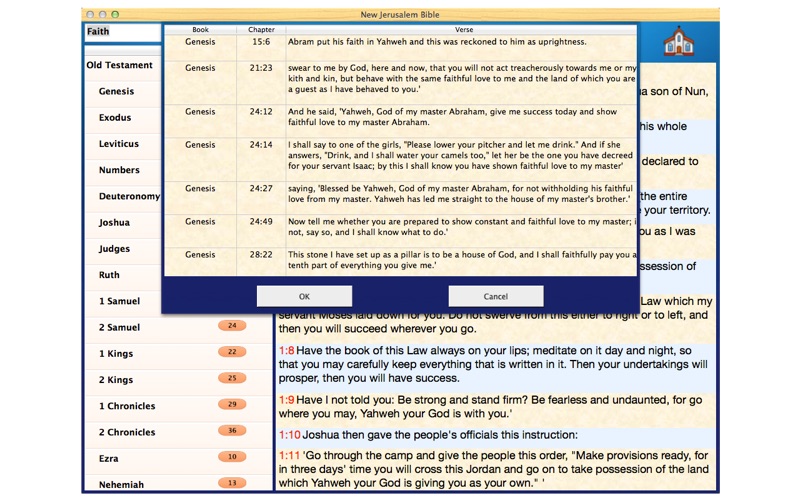The height and width of the screenshot is (500, 800).
Task: Select Old Testament in the sidebar
Action: [x=119, y=65]
